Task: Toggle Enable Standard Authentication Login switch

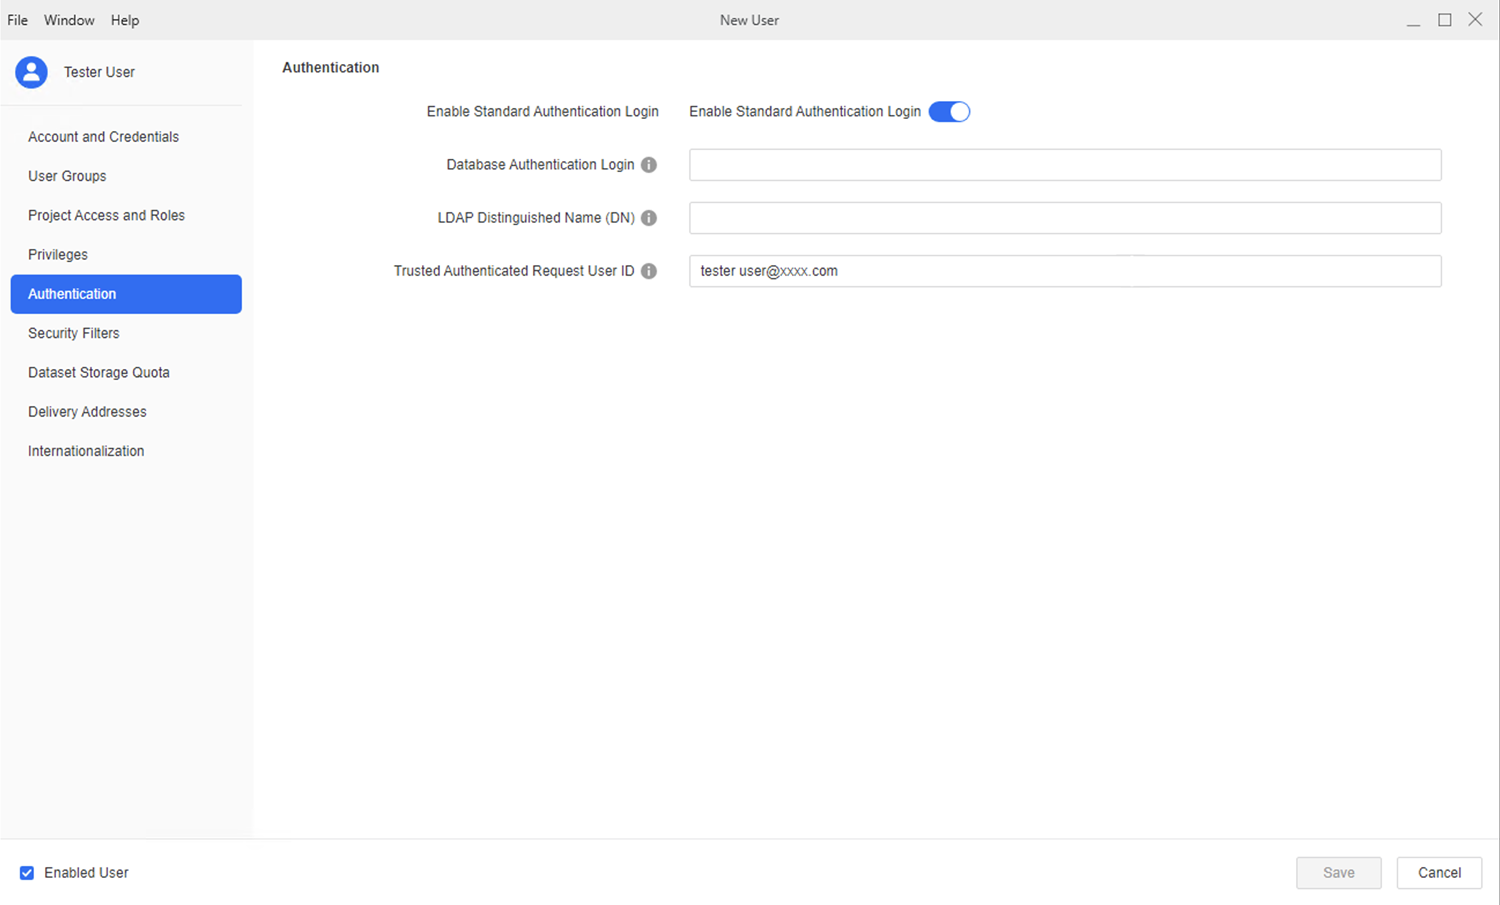Action: point(949,112)
